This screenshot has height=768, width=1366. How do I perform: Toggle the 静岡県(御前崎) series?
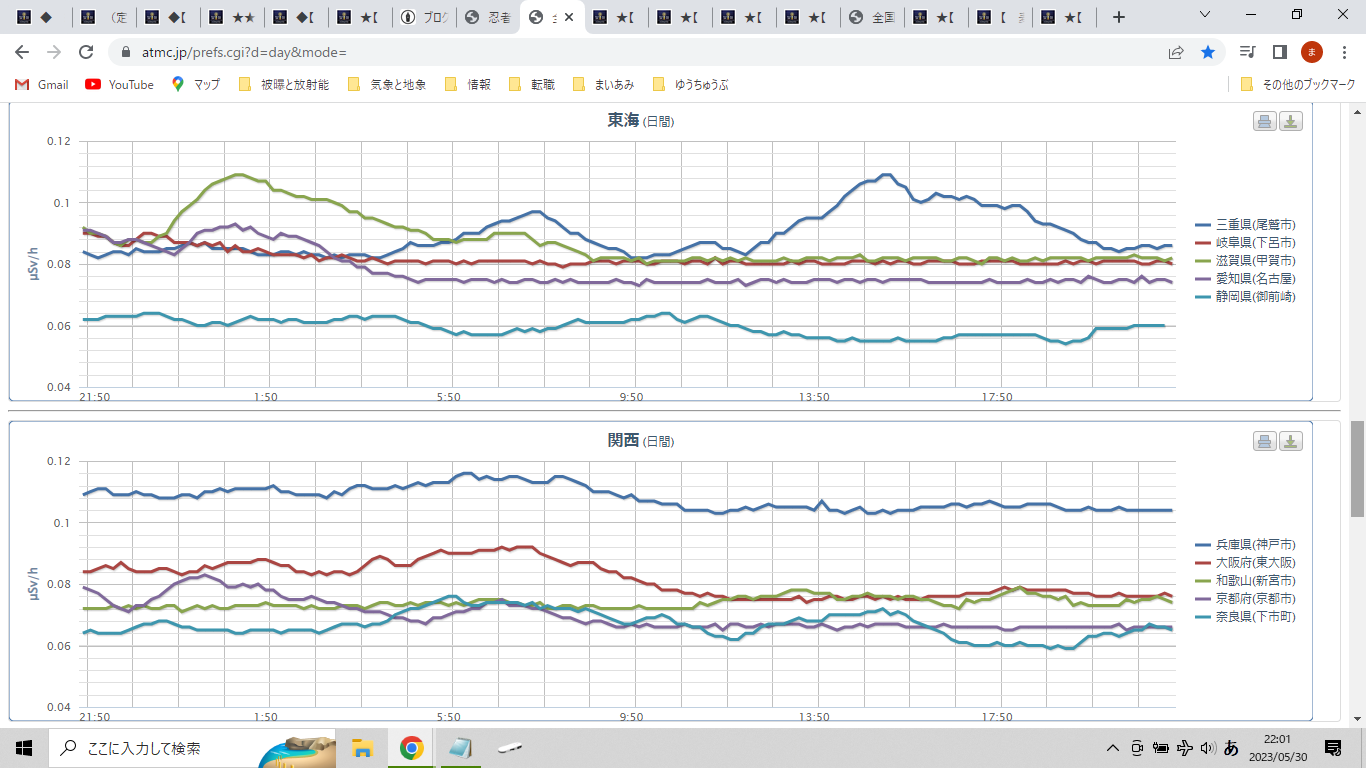point(1245,297)
